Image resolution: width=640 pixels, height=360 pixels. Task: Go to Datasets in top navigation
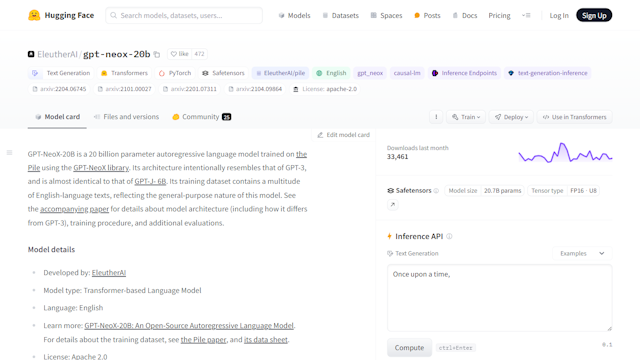pyautogui.click(x=340, y=16)
